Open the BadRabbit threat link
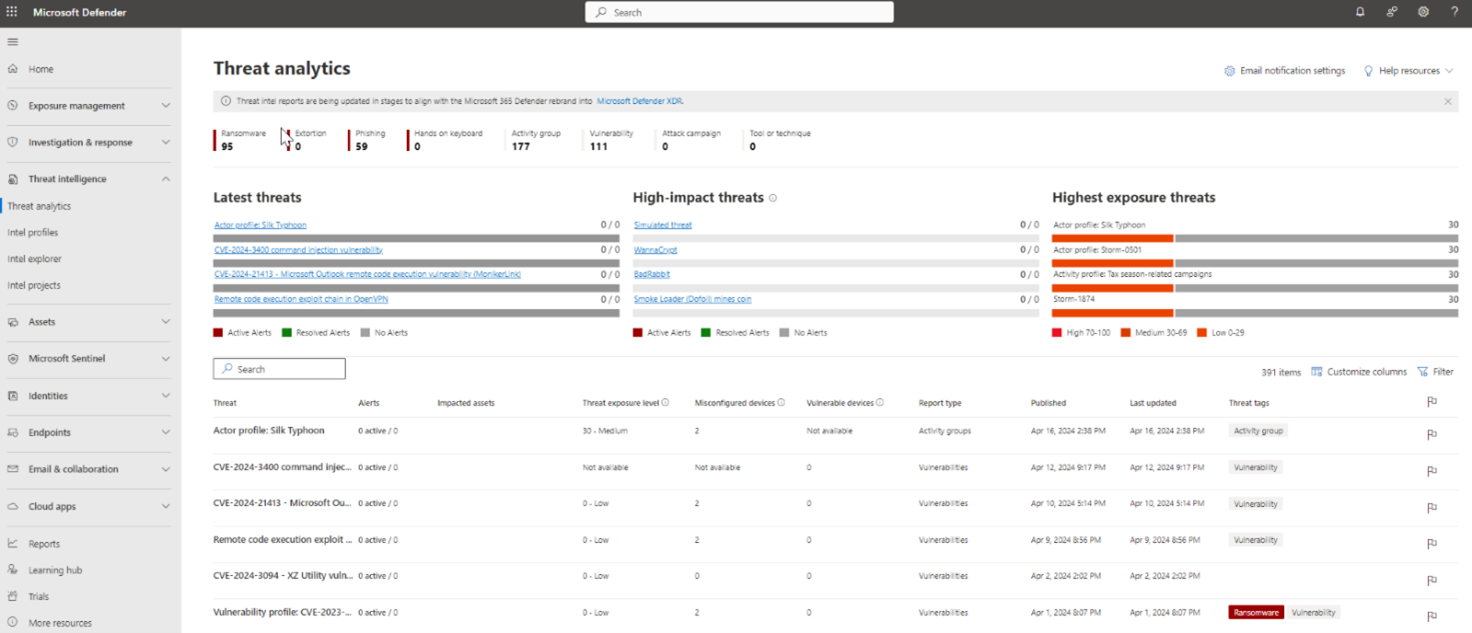 [652, 274]
